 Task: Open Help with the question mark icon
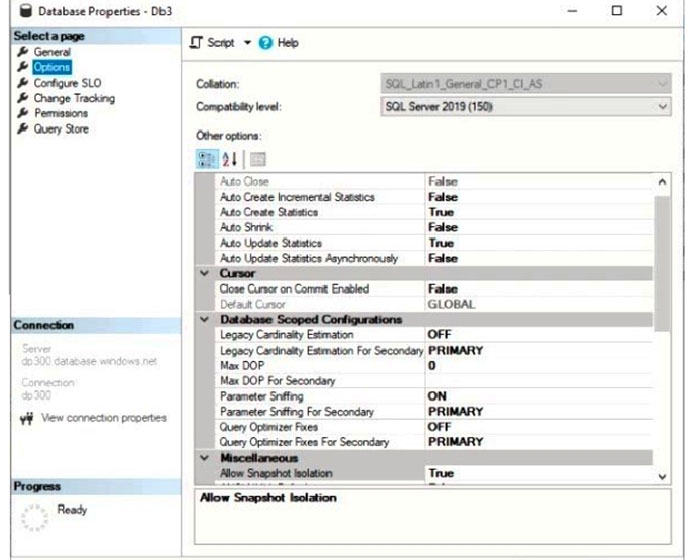point(265,43)
